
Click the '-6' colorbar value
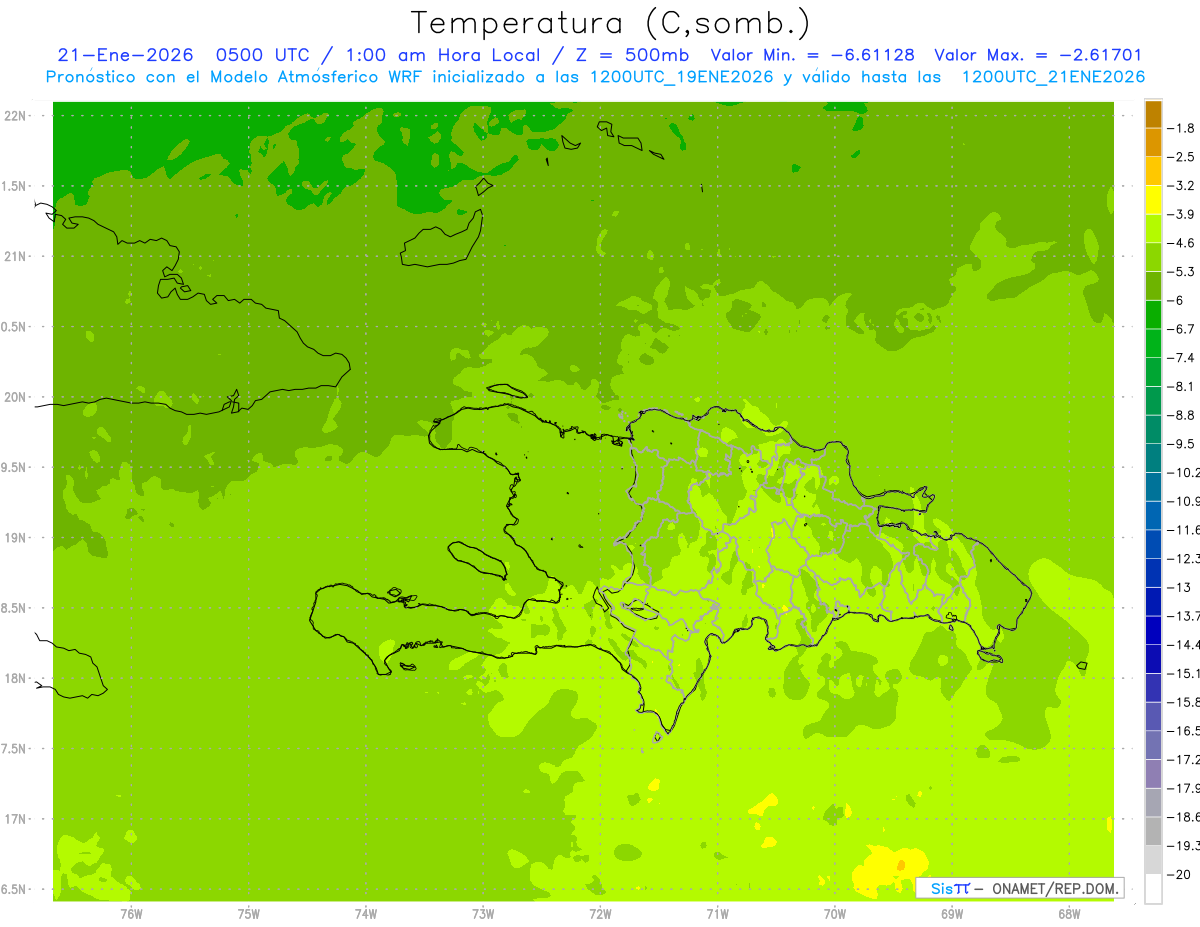[x=1176, y=300]
